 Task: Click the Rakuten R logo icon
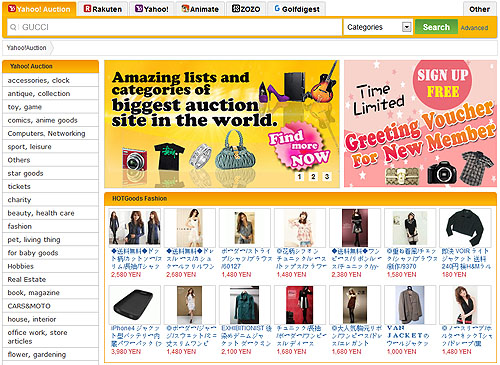click(87, 9)
